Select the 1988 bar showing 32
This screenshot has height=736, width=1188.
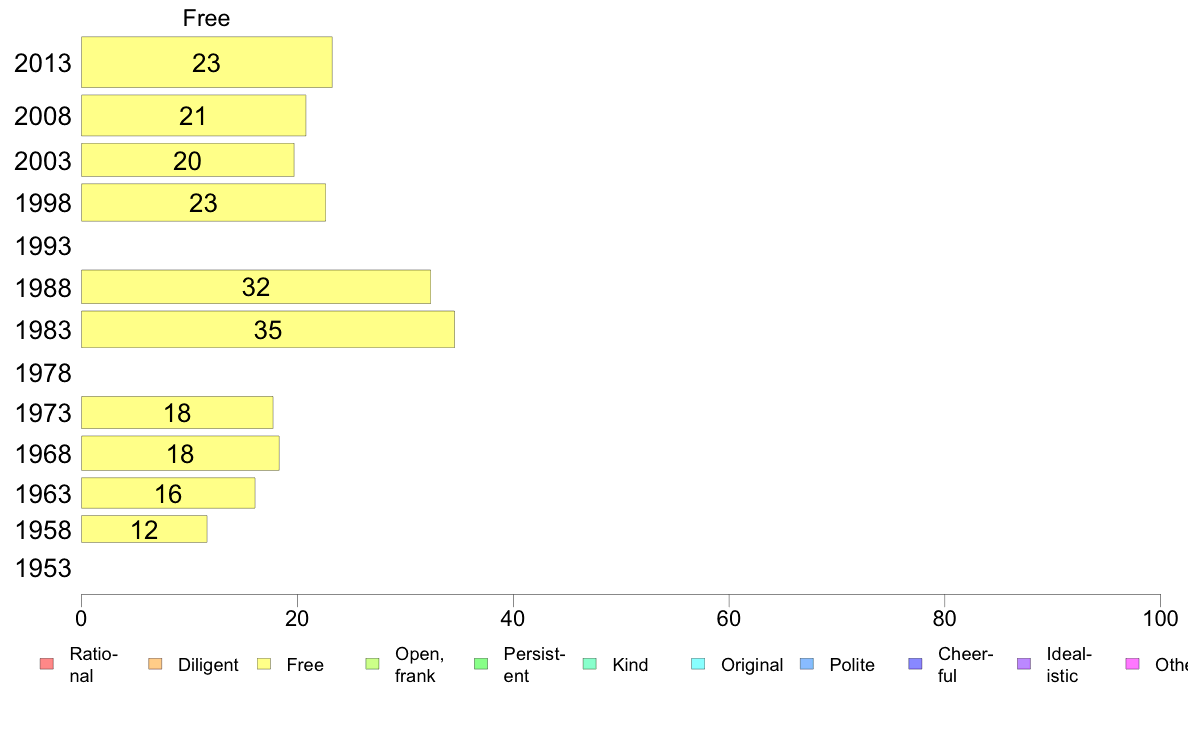[x=255, y=287]
